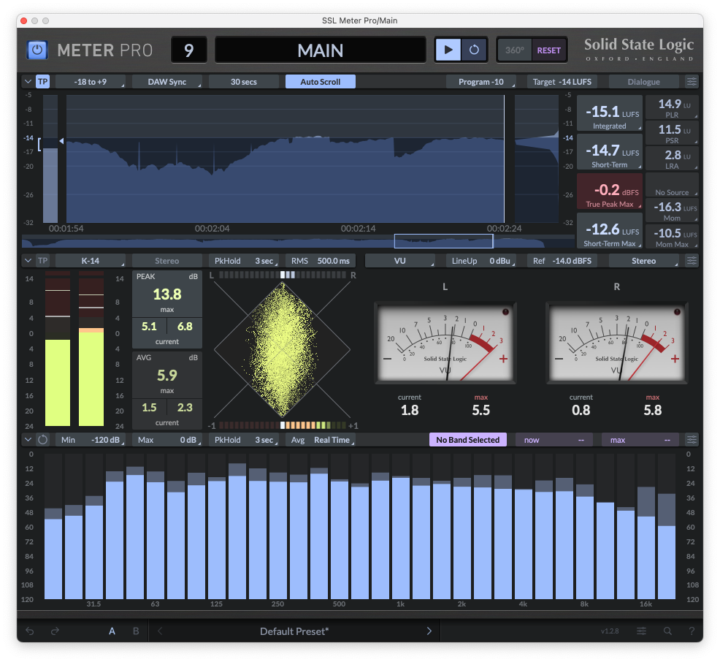Click the MAIN instance name field
The image size is (720, 662).
[x=320, y=50]
